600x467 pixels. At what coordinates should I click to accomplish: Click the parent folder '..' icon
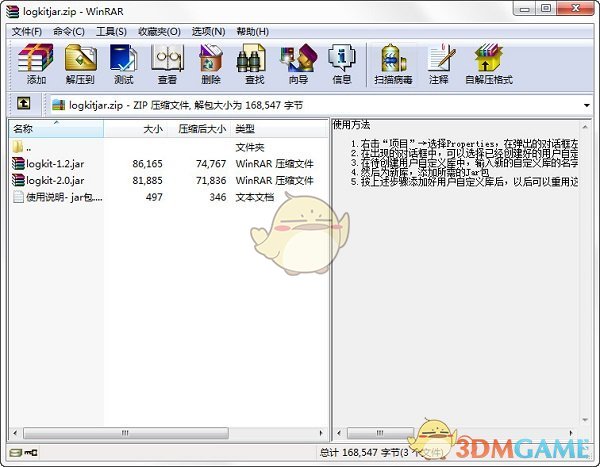pos(18,147)
